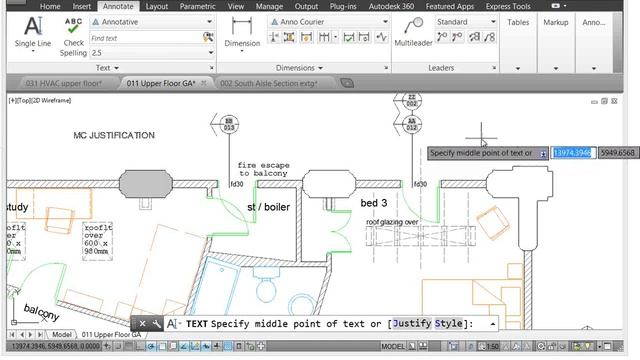Click the MODEL status bar button
Viewport: 640px width, 360px height.
point(393,347)
